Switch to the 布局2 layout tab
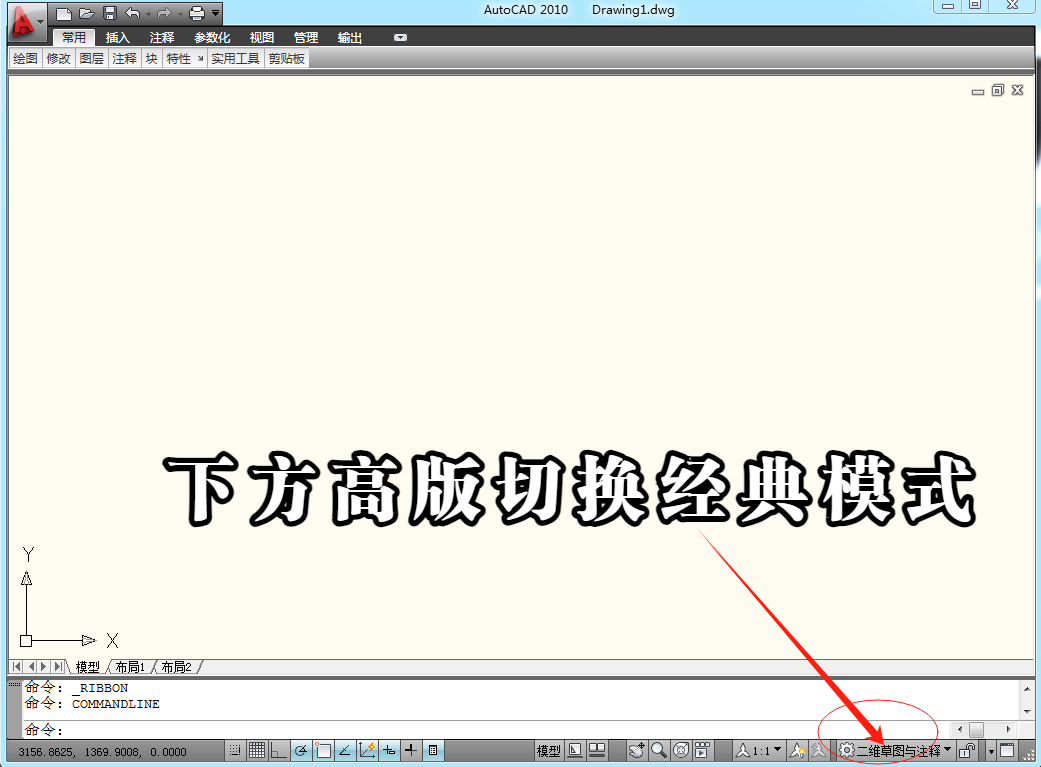 [177, 667]
